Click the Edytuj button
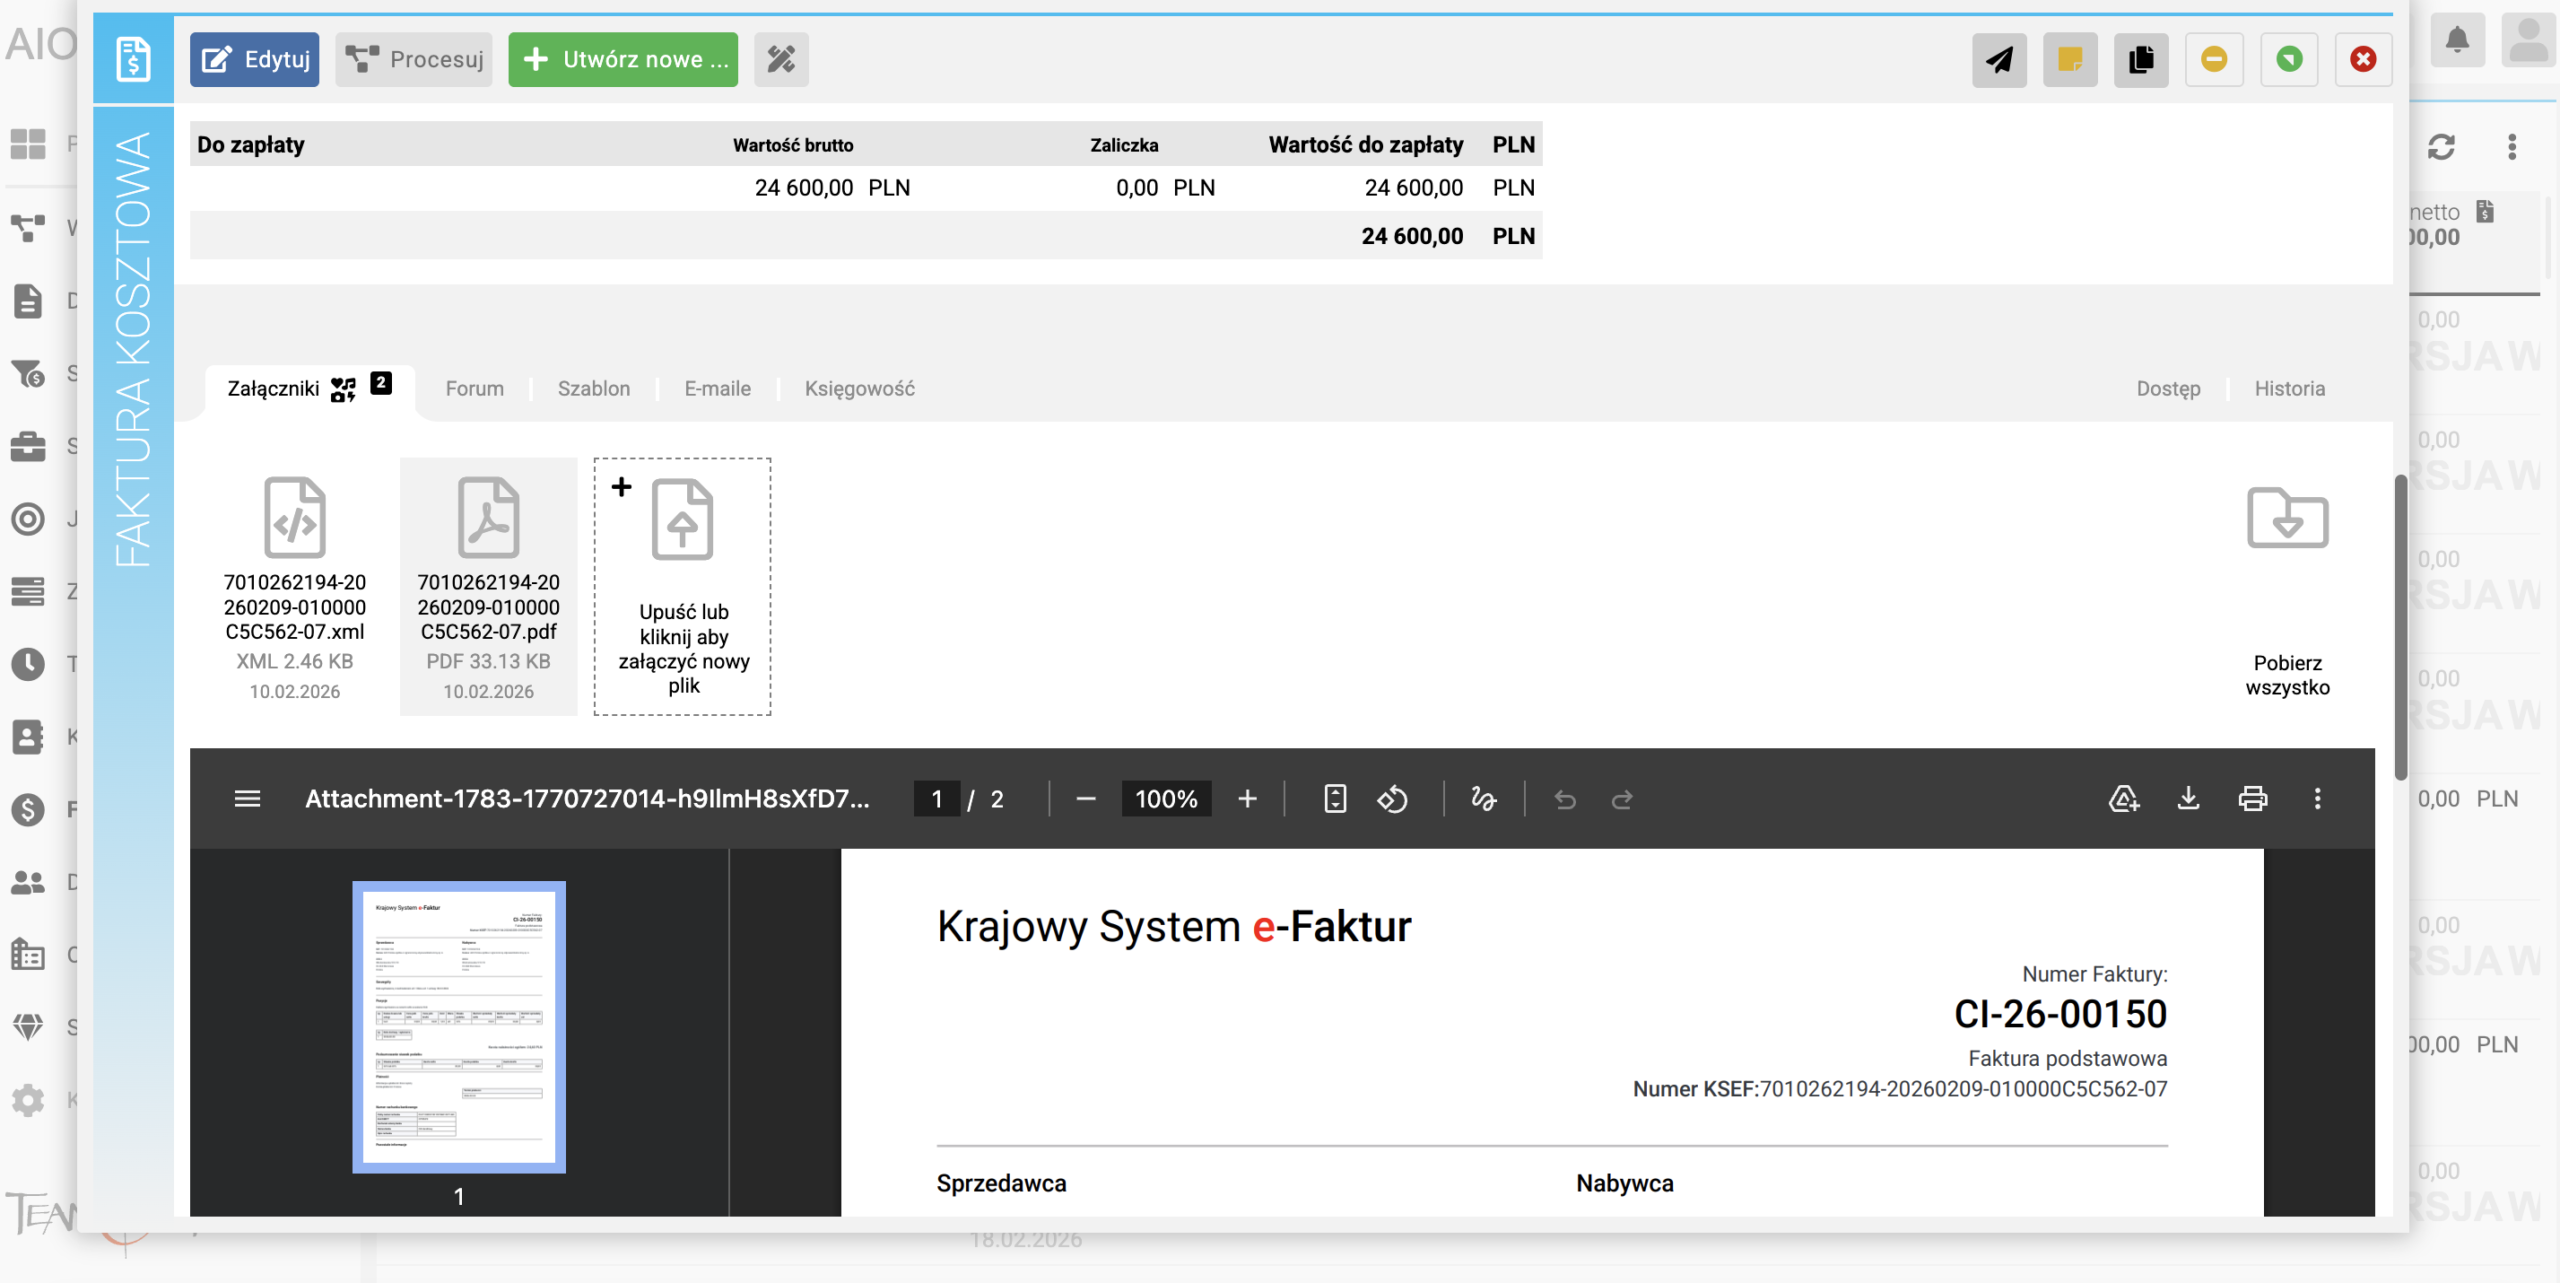The image size is (2560, 1283). (255, 60)
